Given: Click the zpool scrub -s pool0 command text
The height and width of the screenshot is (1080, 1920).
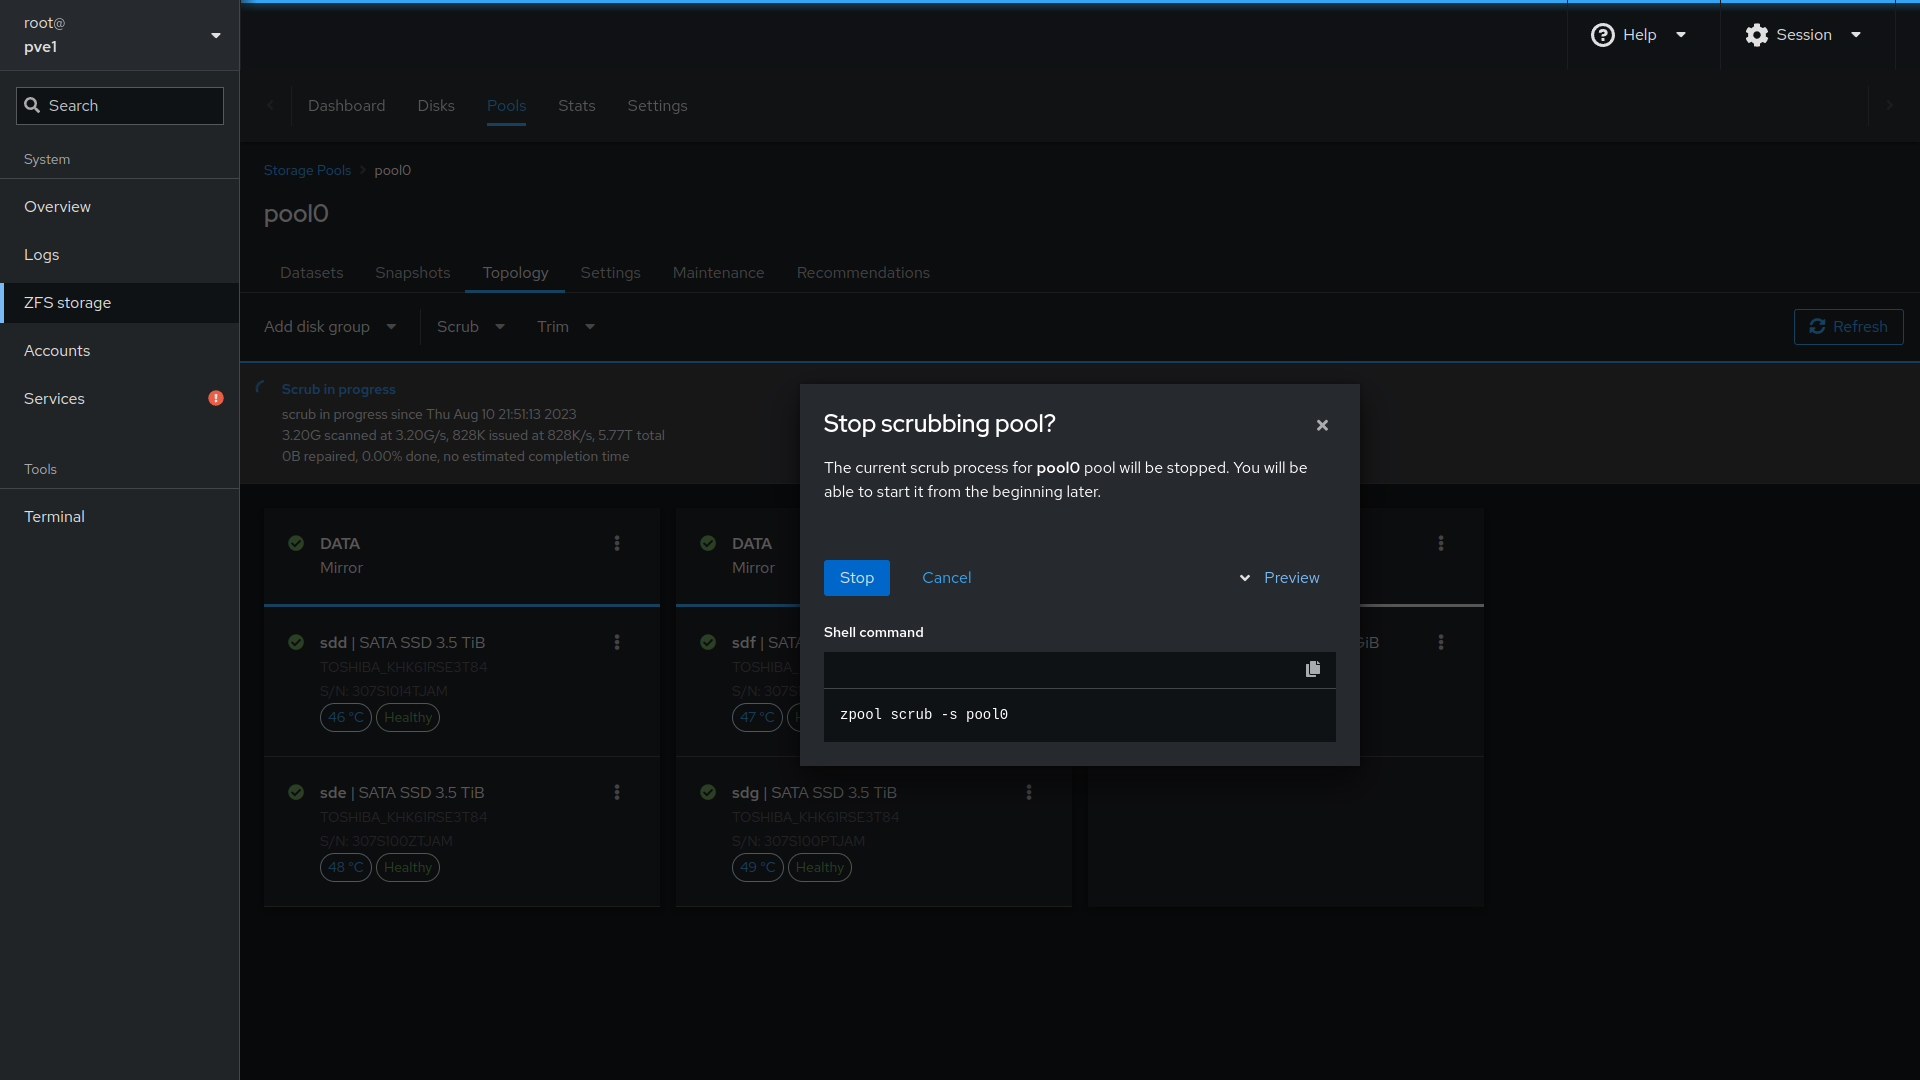Looking at the screenshot, I should click(x=924, y=714).
